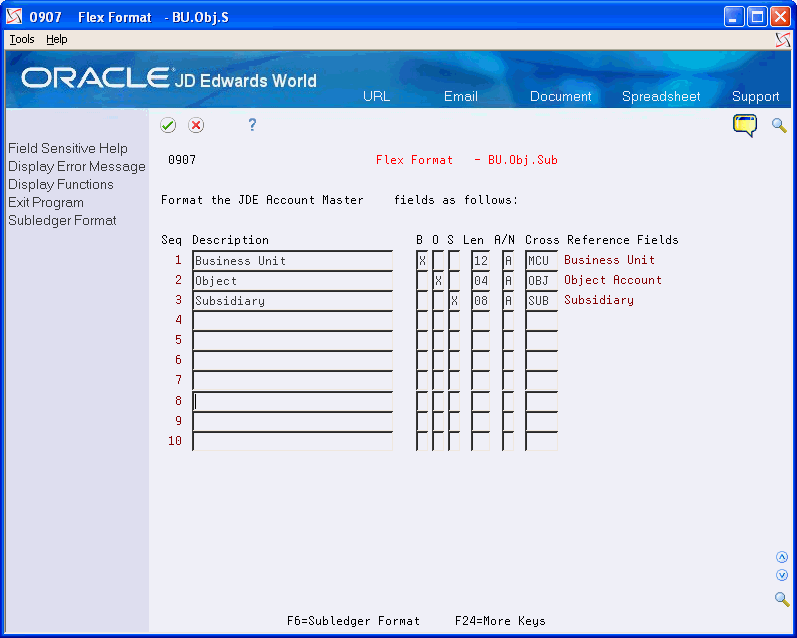Maximize the Flex Format window

click(757, 17)
